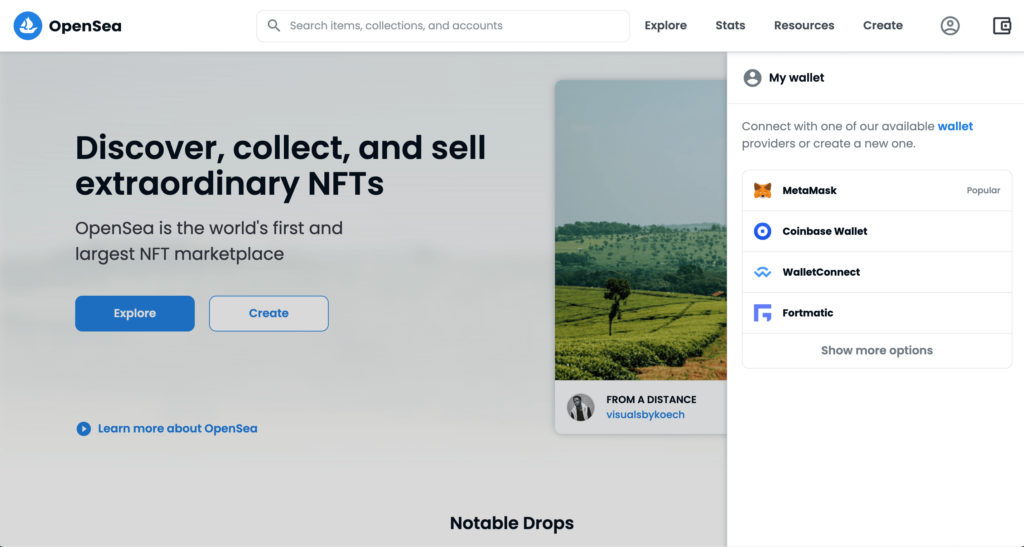Select WalletConnect option
Screen dimensions: 1024x547
(x=877, y=272)
